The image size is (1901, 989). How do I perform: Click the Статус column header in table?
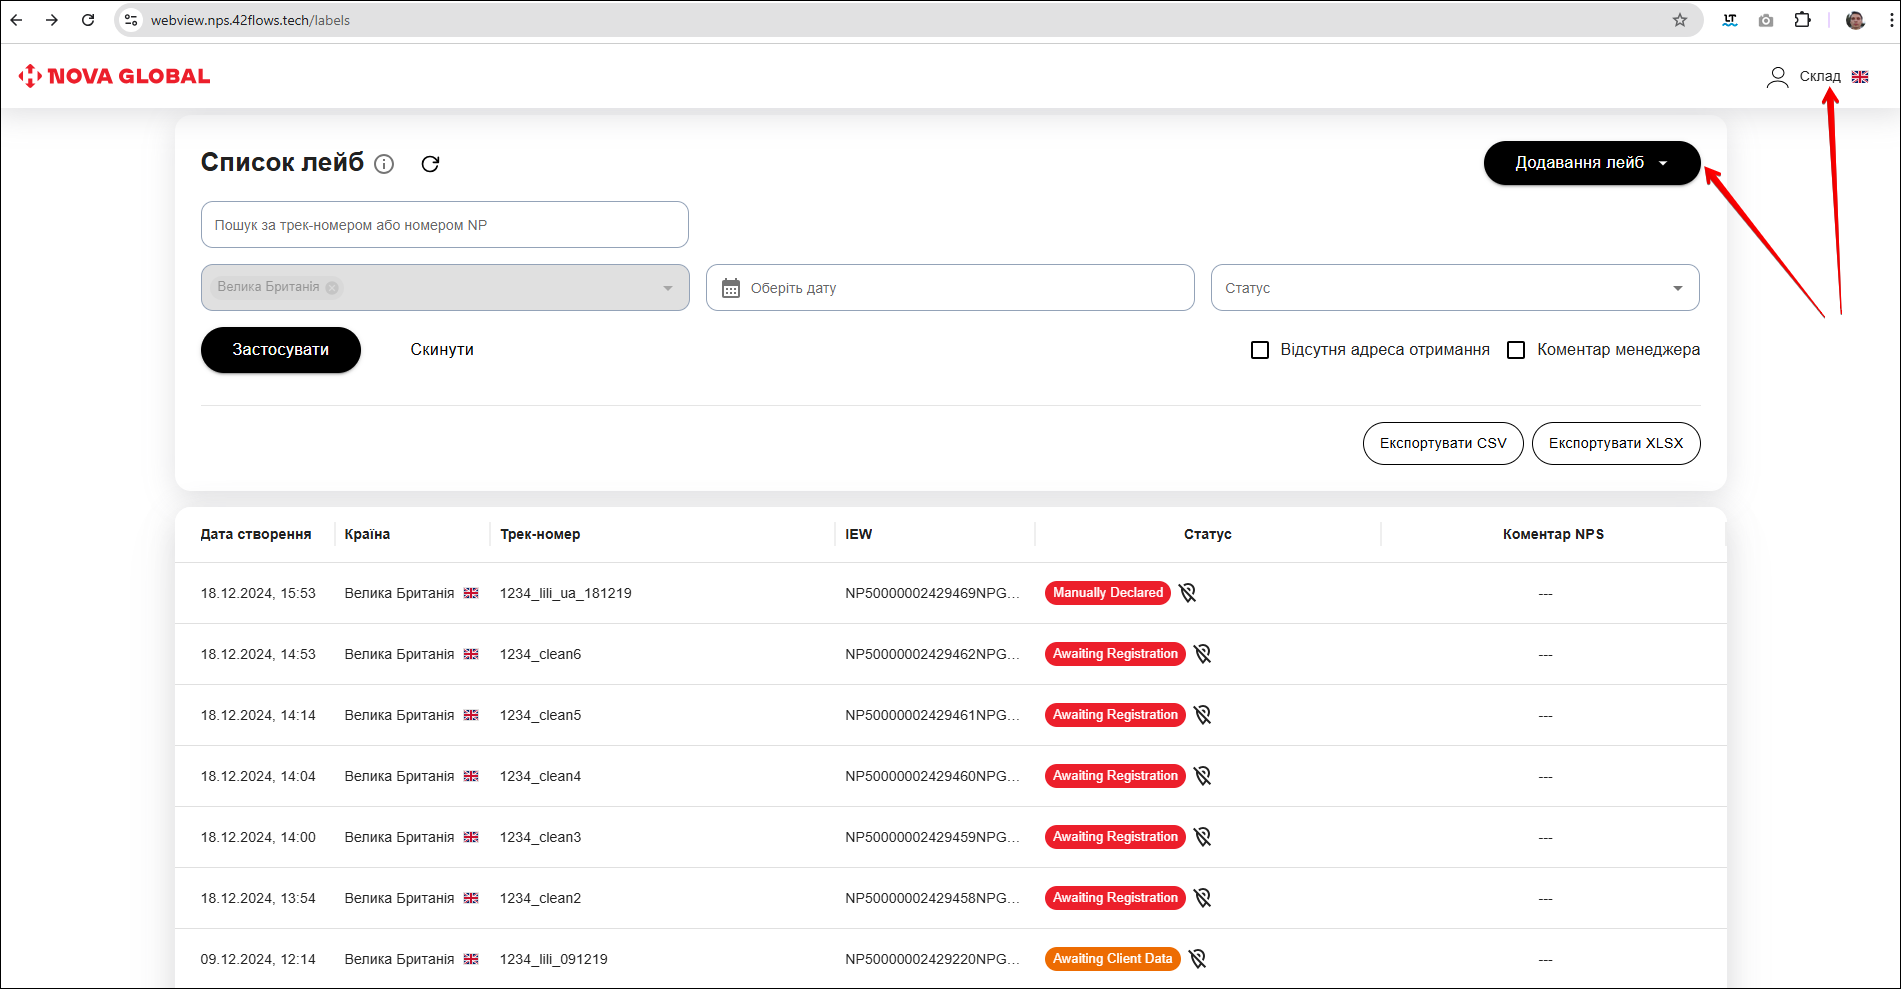[x=1208, y=534]
